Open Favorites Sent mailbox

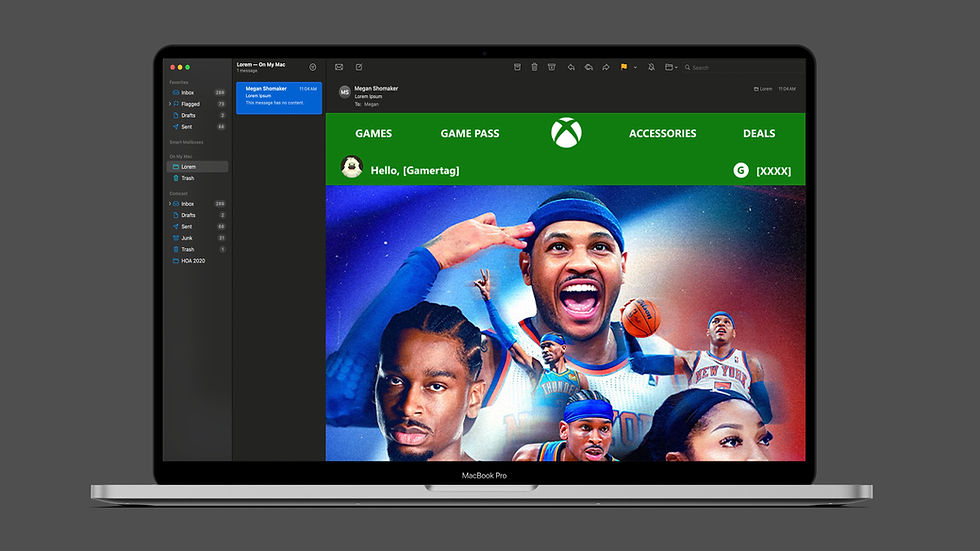(x=198, y=127)
